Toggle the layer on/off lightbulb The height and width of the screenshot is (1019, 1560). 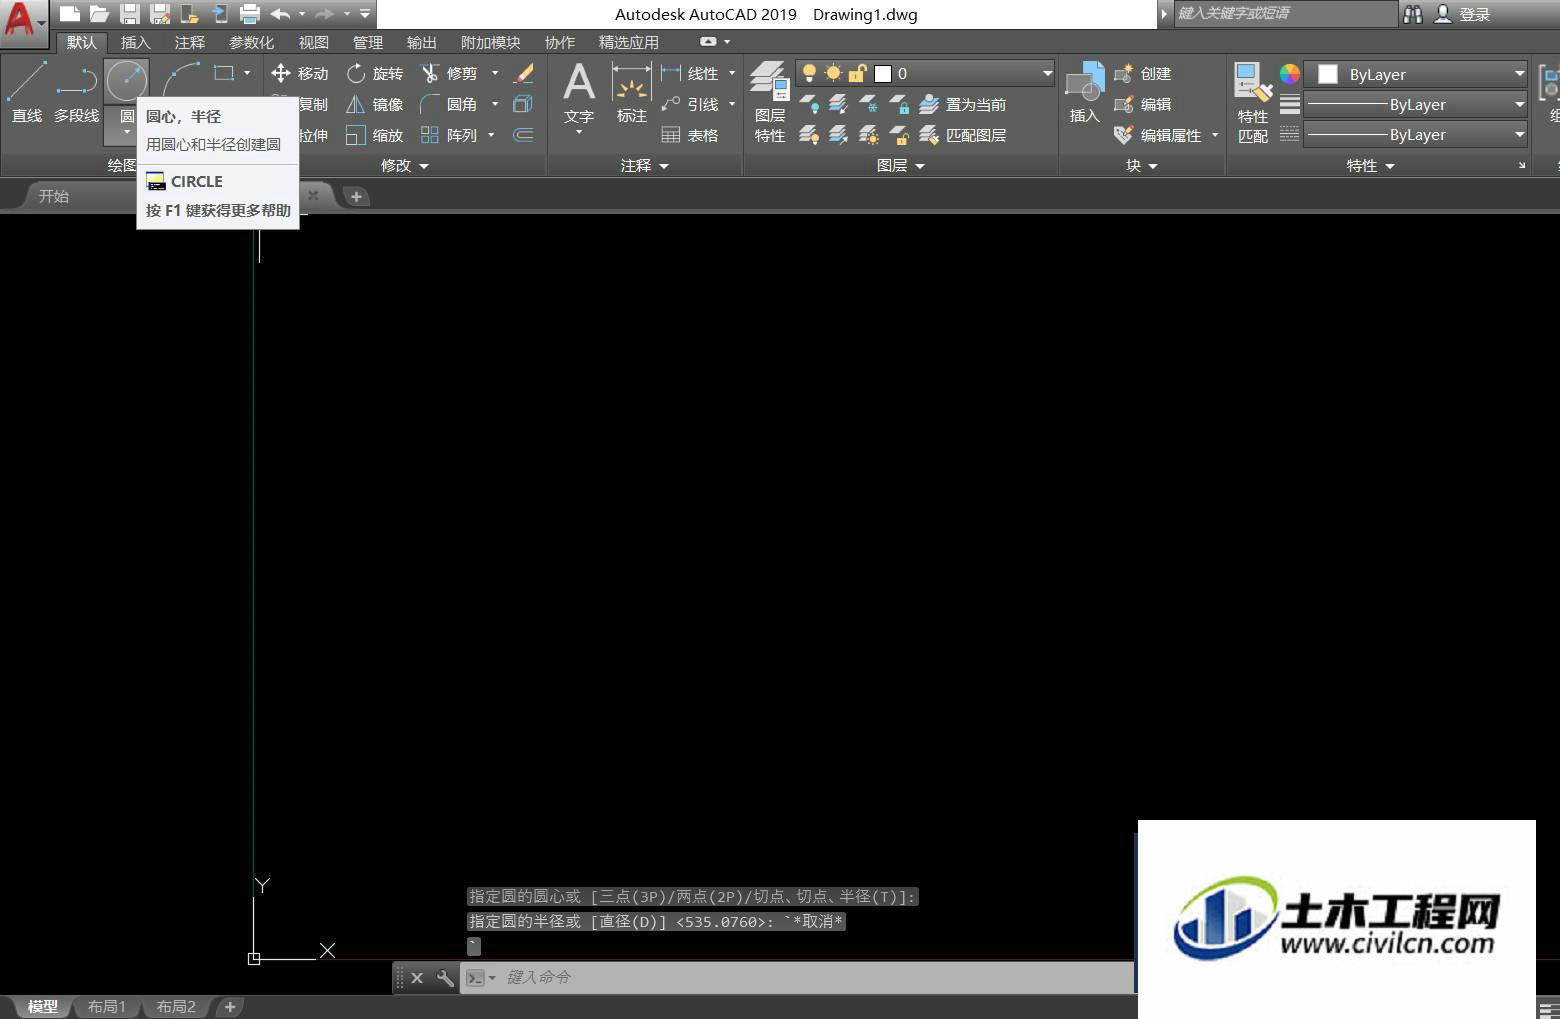coord(809,73)
